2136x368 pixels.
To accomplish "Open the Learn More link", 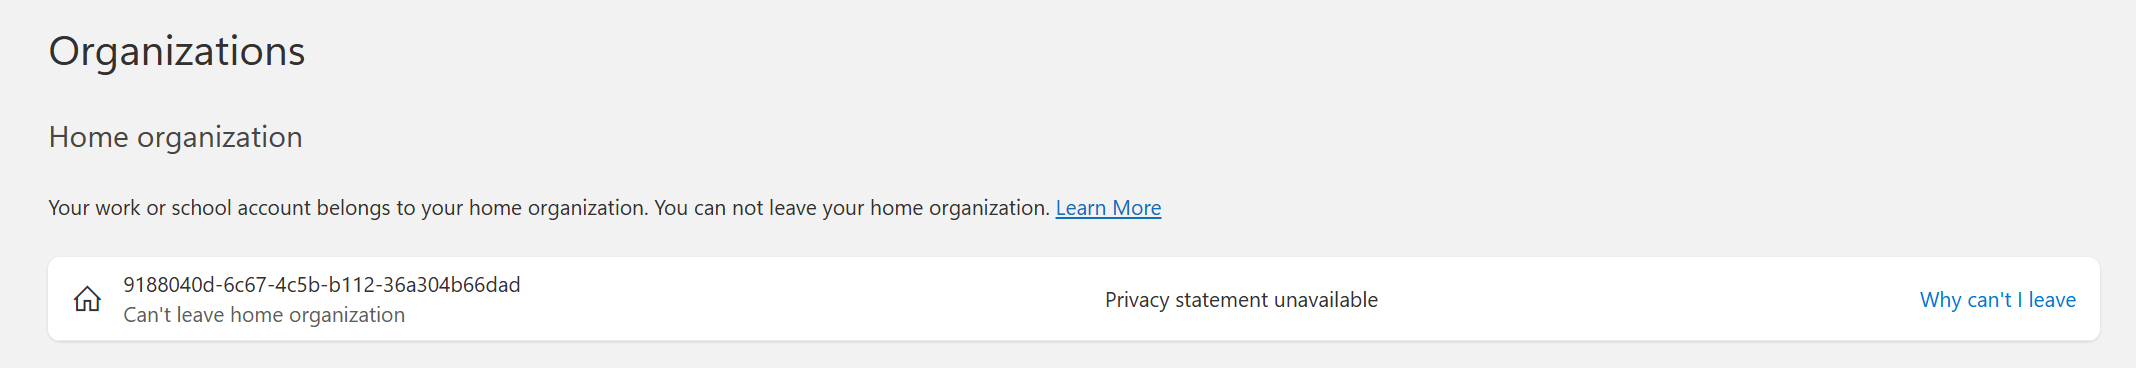I will pyautogui.click(x=1108, y=208).
